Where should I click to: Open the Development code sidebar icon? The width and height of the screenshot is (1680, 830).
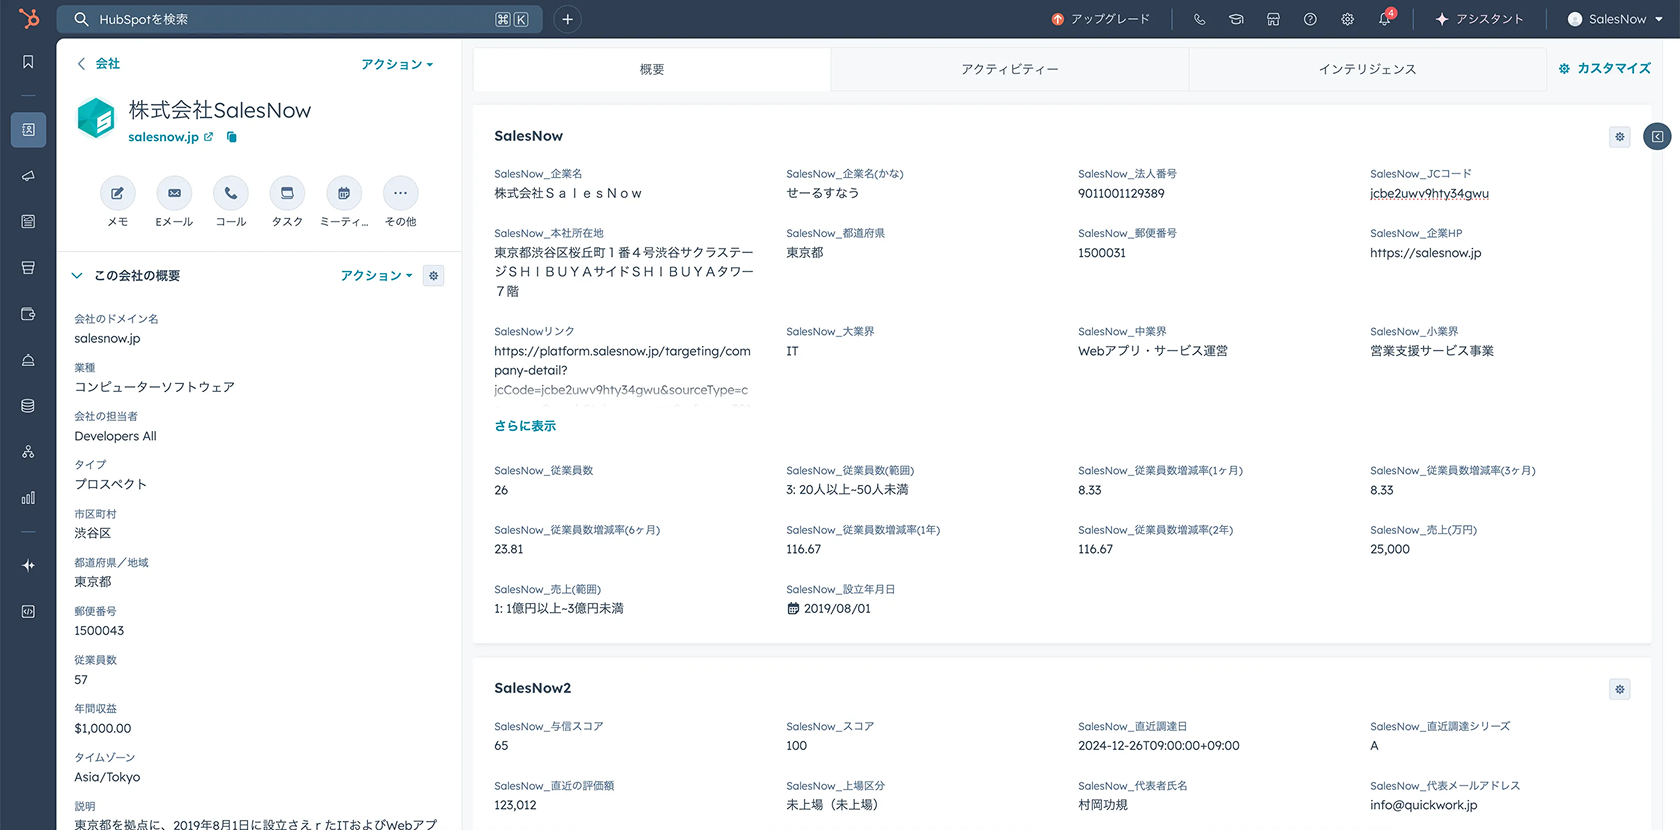[28, 611]
